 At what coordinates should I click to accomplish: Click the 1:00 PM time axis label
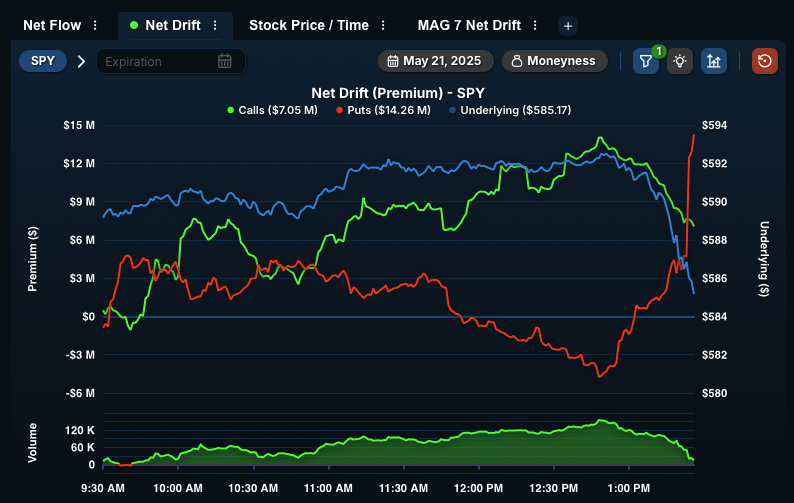coord(629,488)
